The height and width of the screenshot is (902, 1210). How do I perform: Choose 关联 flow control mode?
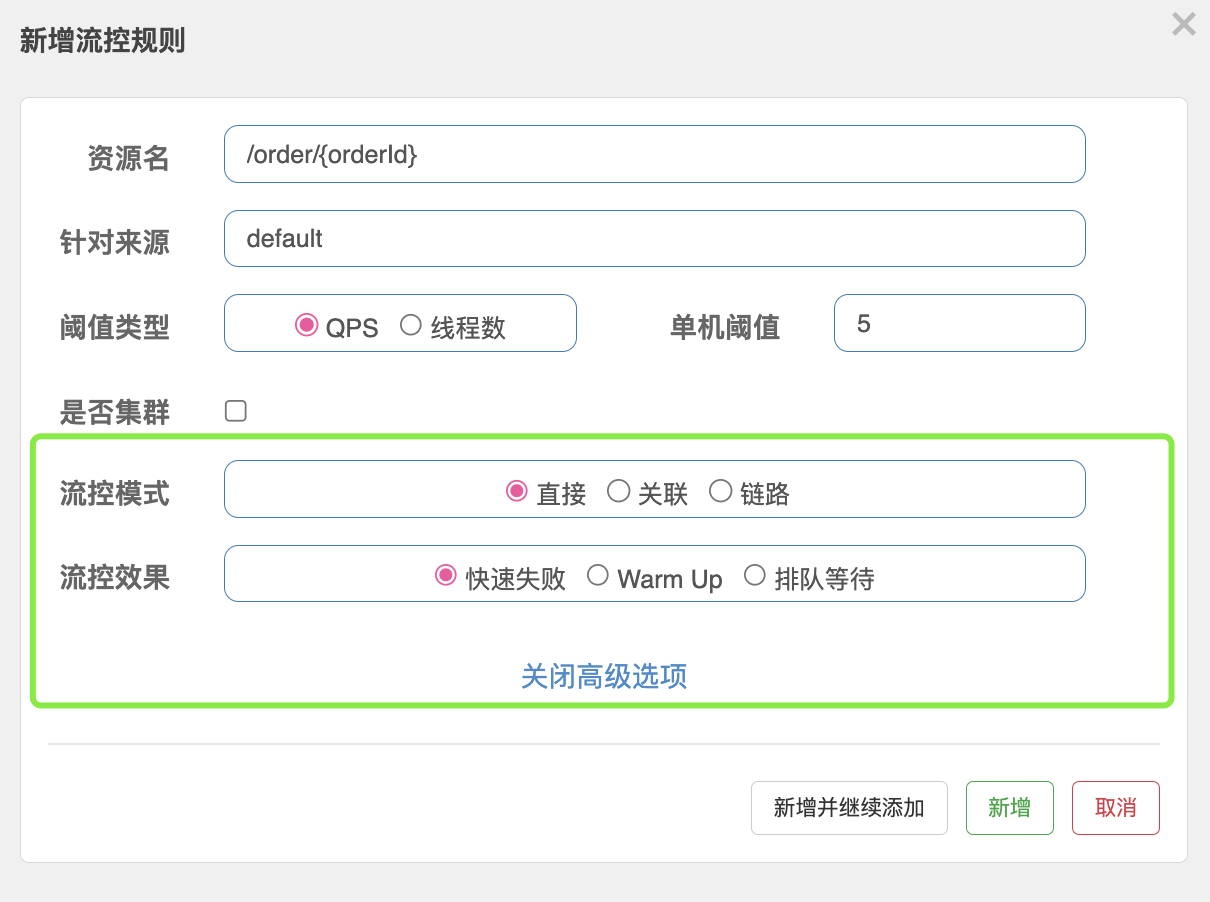point(619,491)
